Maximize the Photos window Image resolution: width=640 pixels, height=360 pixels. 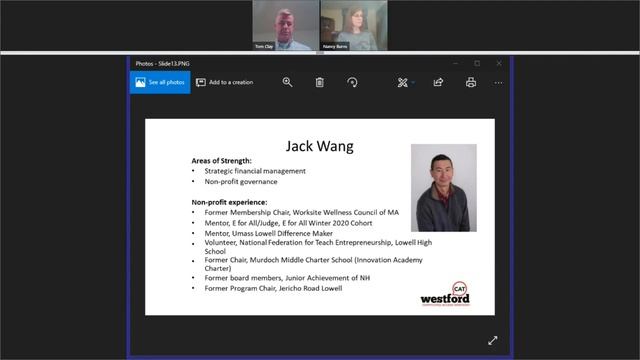477,63
